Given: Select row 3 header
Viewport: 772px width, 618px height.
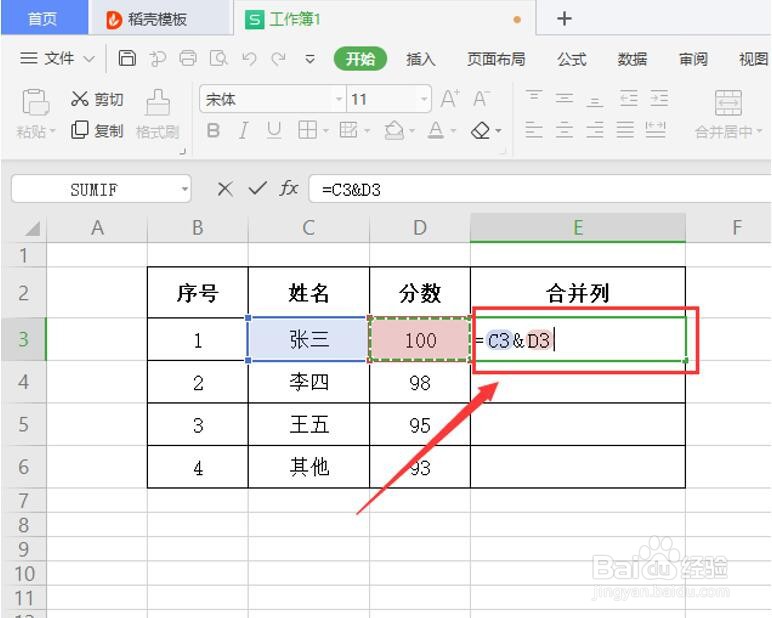Looking at the screenshot, I should click(x=23, y=339).
